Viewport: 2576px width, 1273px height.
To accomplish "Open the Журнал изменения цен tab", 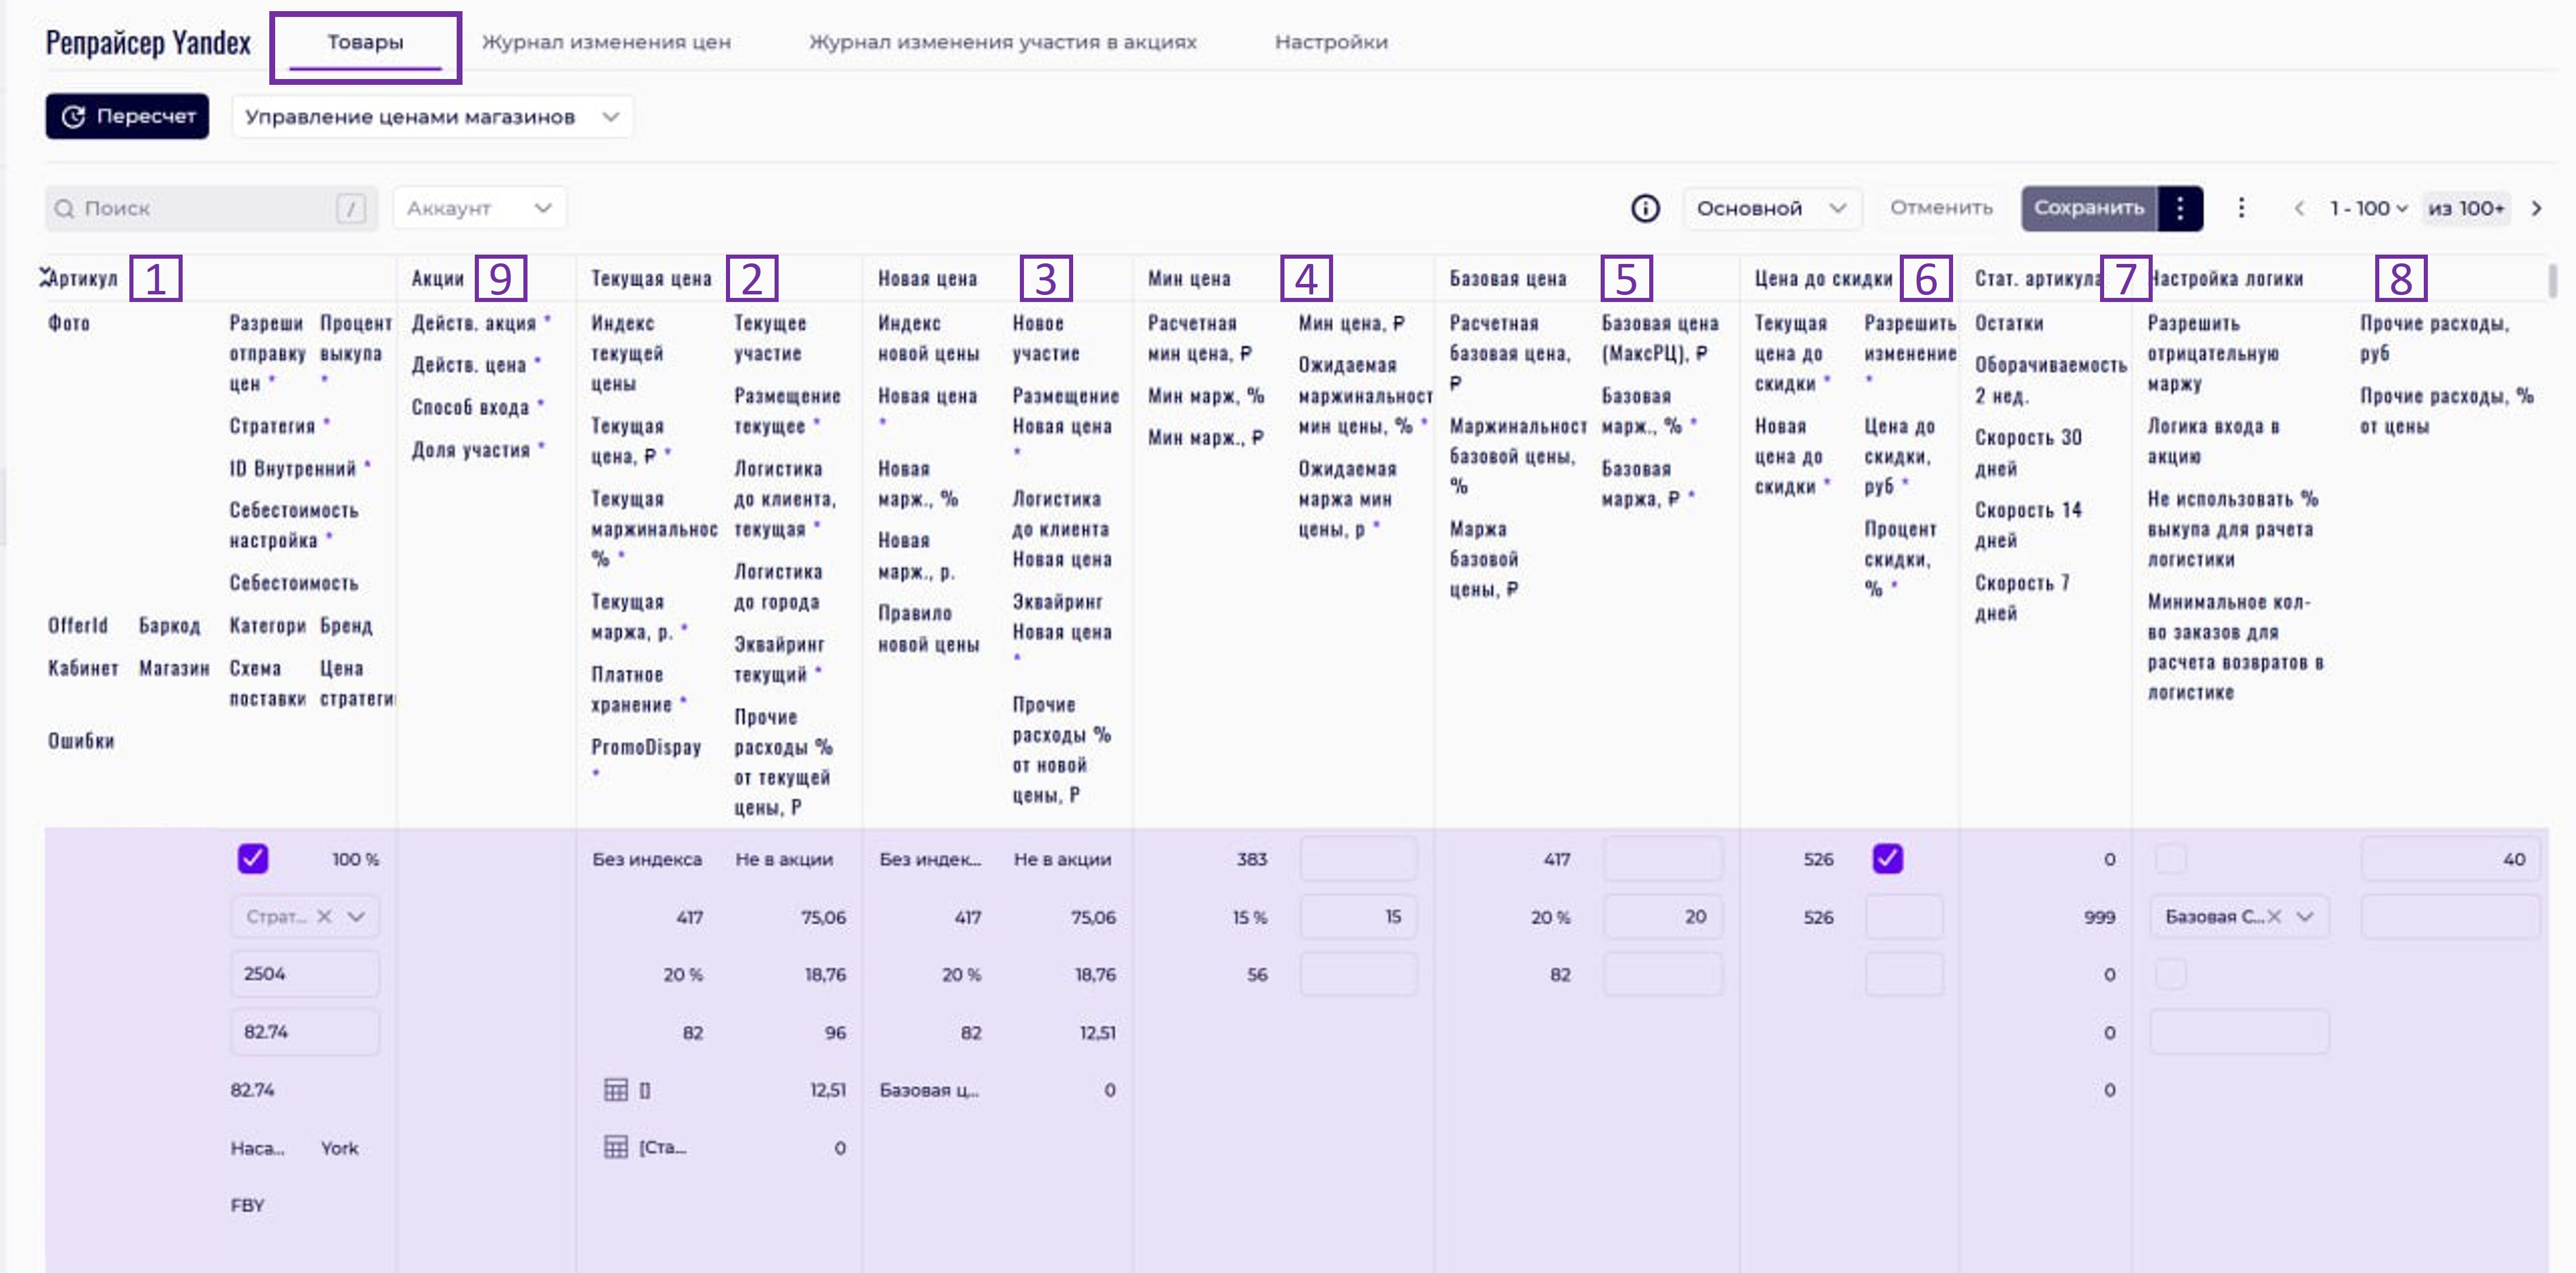I will click(x=606, y=42).
